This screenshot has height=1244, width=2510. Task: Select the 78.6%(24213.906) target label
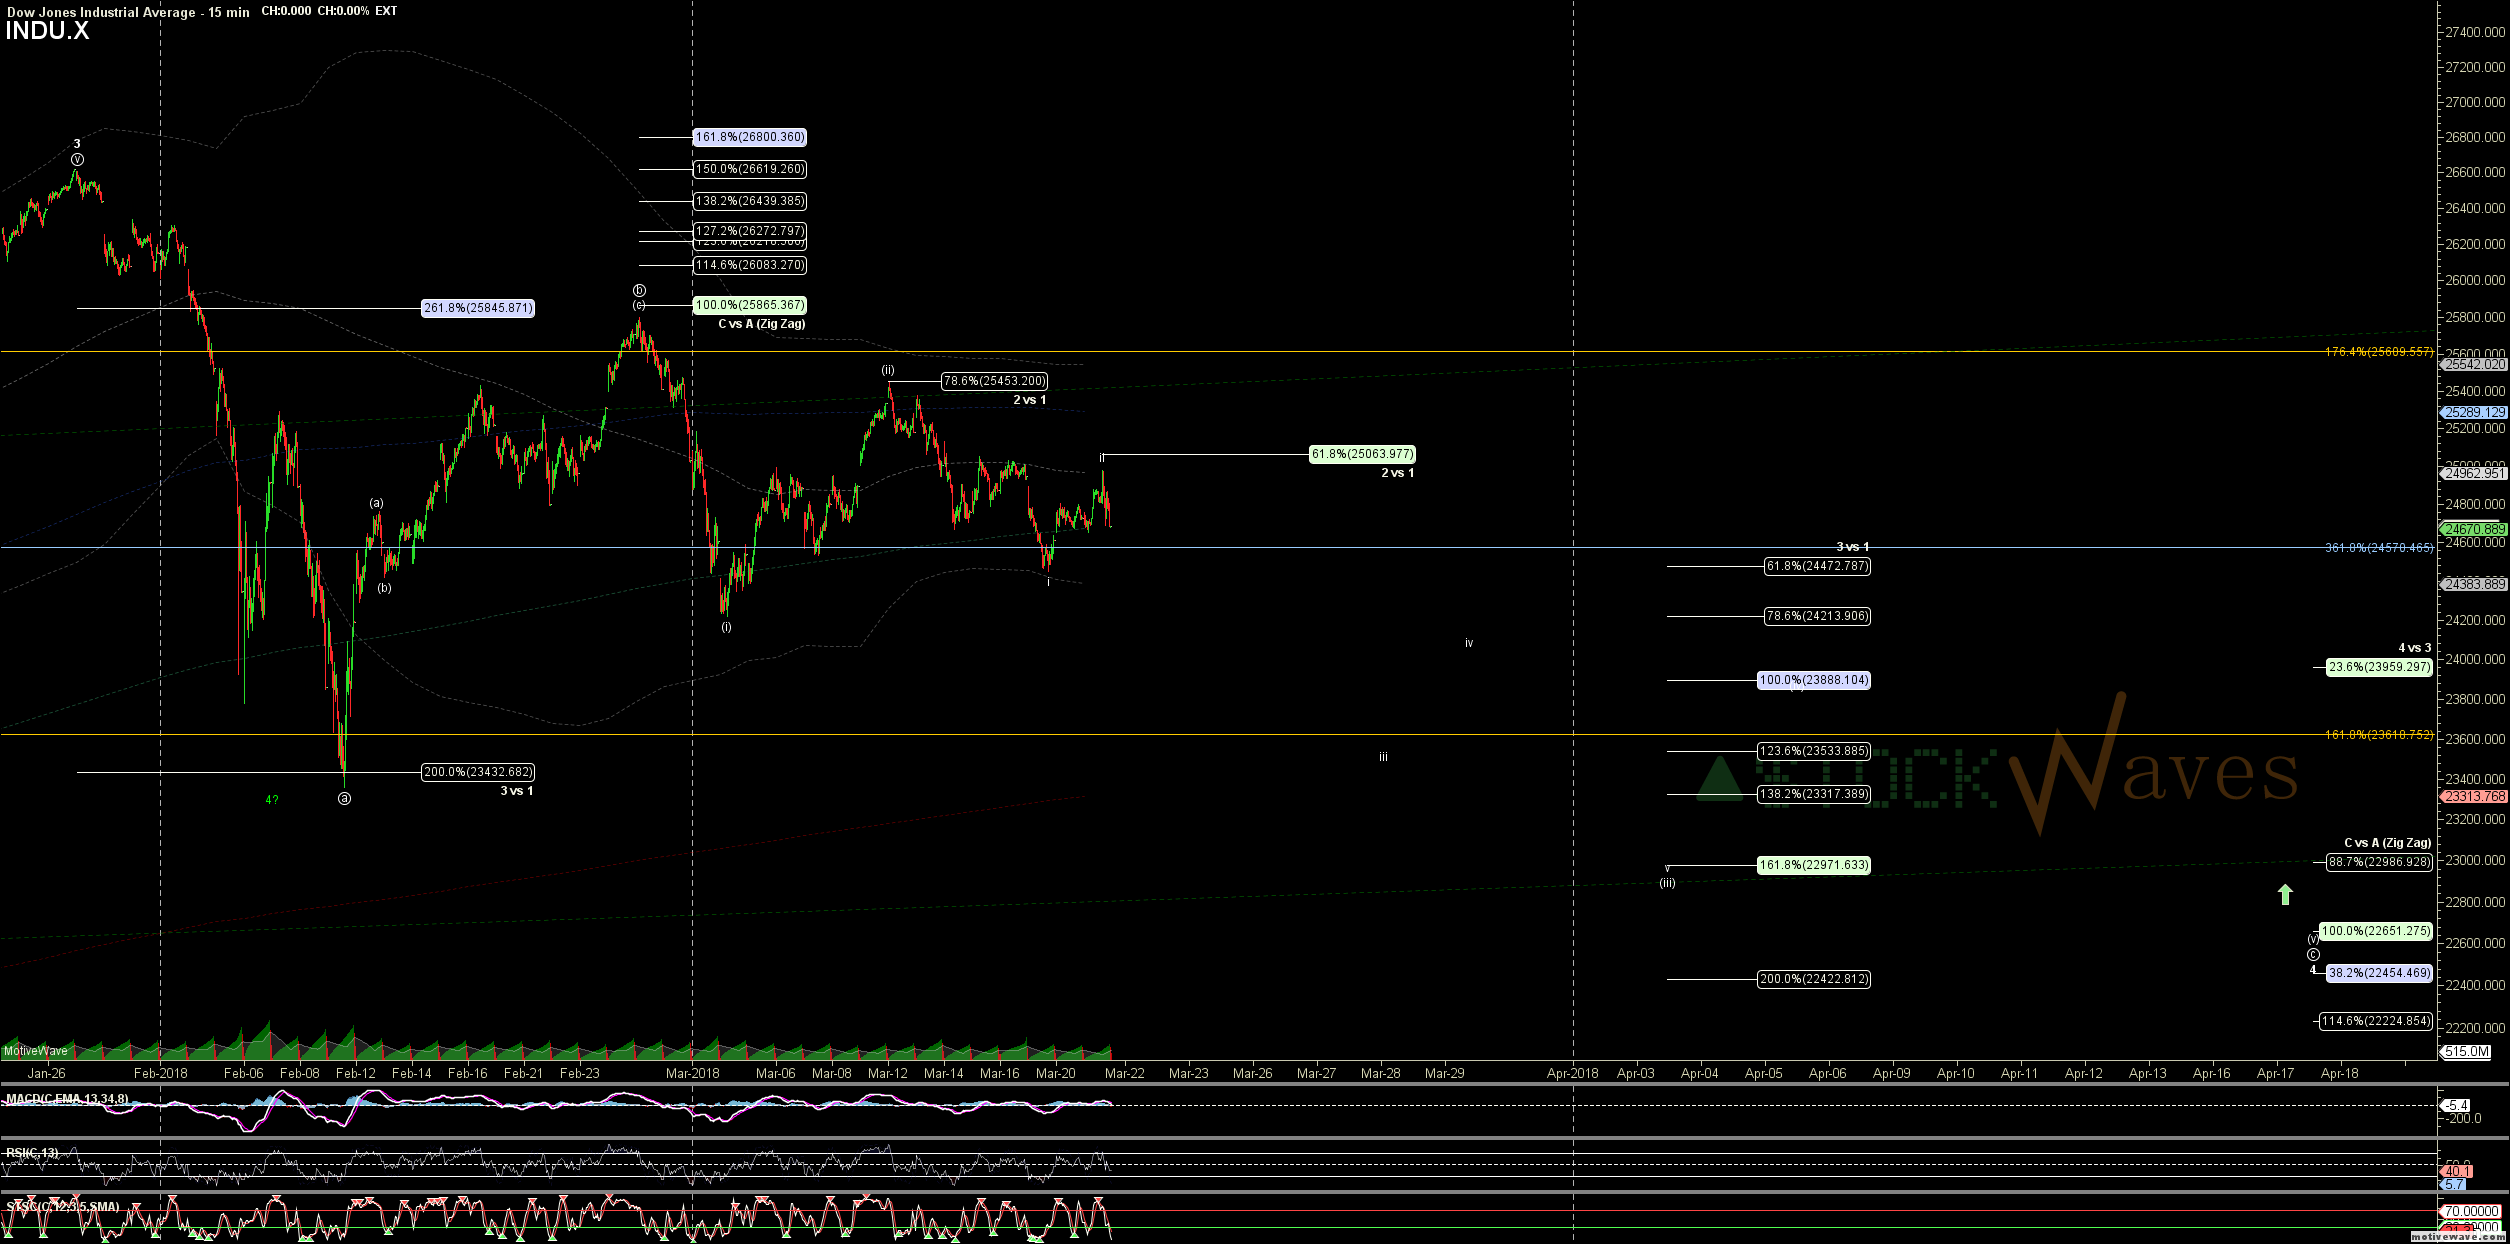pyautogui.click(x=1818, y=616)
